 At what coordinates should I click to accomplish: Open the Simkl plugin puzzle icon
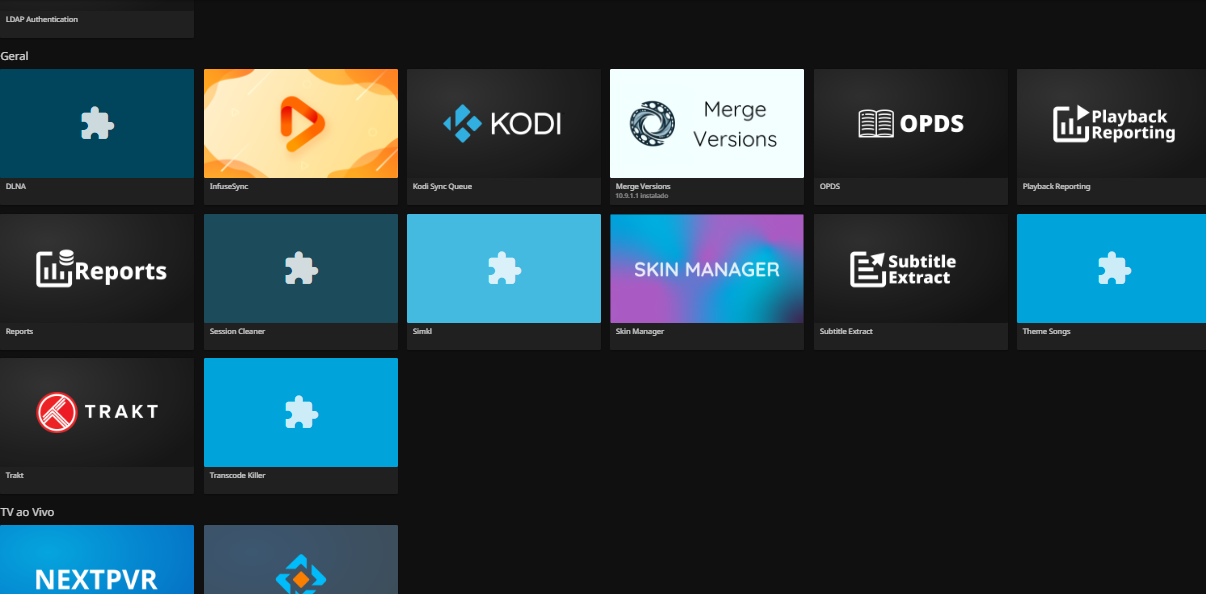tap(503, 268)
